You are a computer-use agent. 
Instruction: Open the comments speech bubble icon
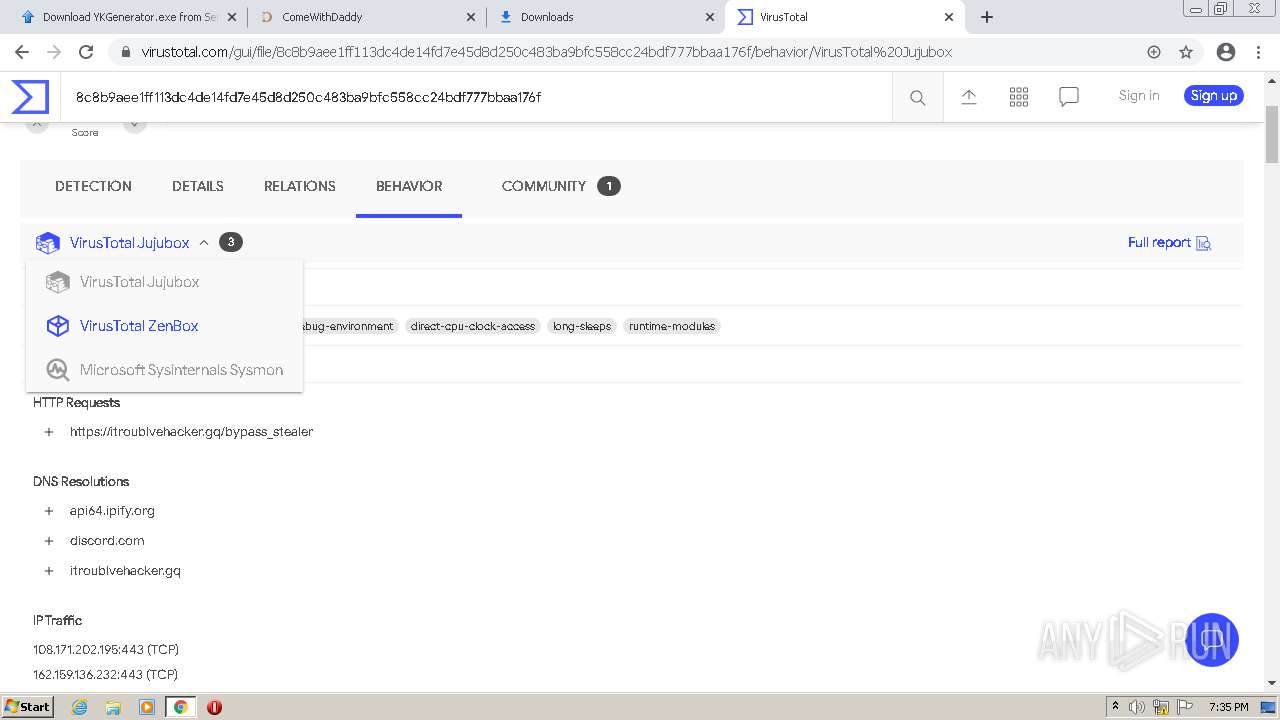(1069, 97)
